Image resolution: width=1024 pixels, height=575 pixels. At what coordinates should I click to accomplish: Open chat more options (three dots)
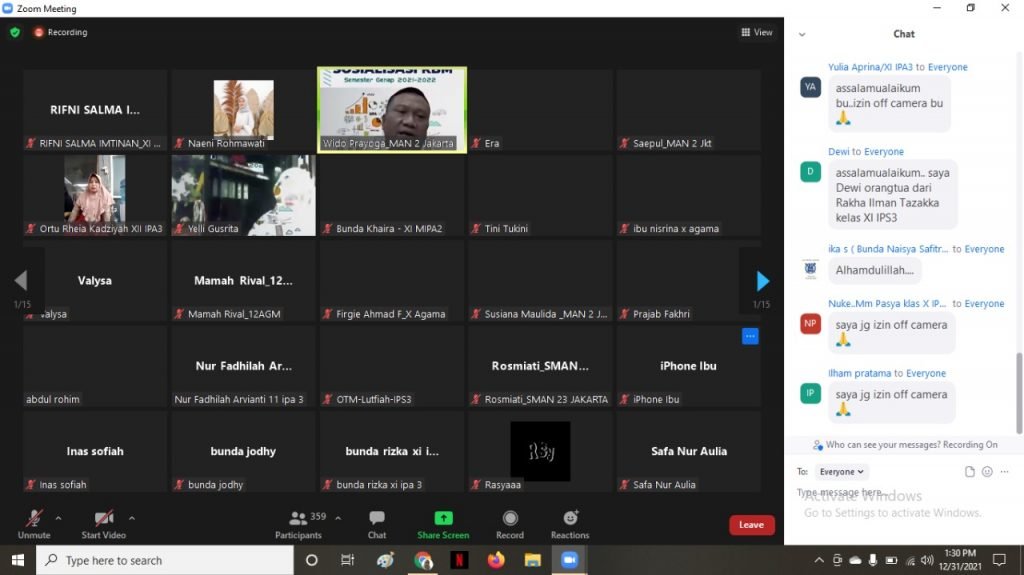(1005, 472)
